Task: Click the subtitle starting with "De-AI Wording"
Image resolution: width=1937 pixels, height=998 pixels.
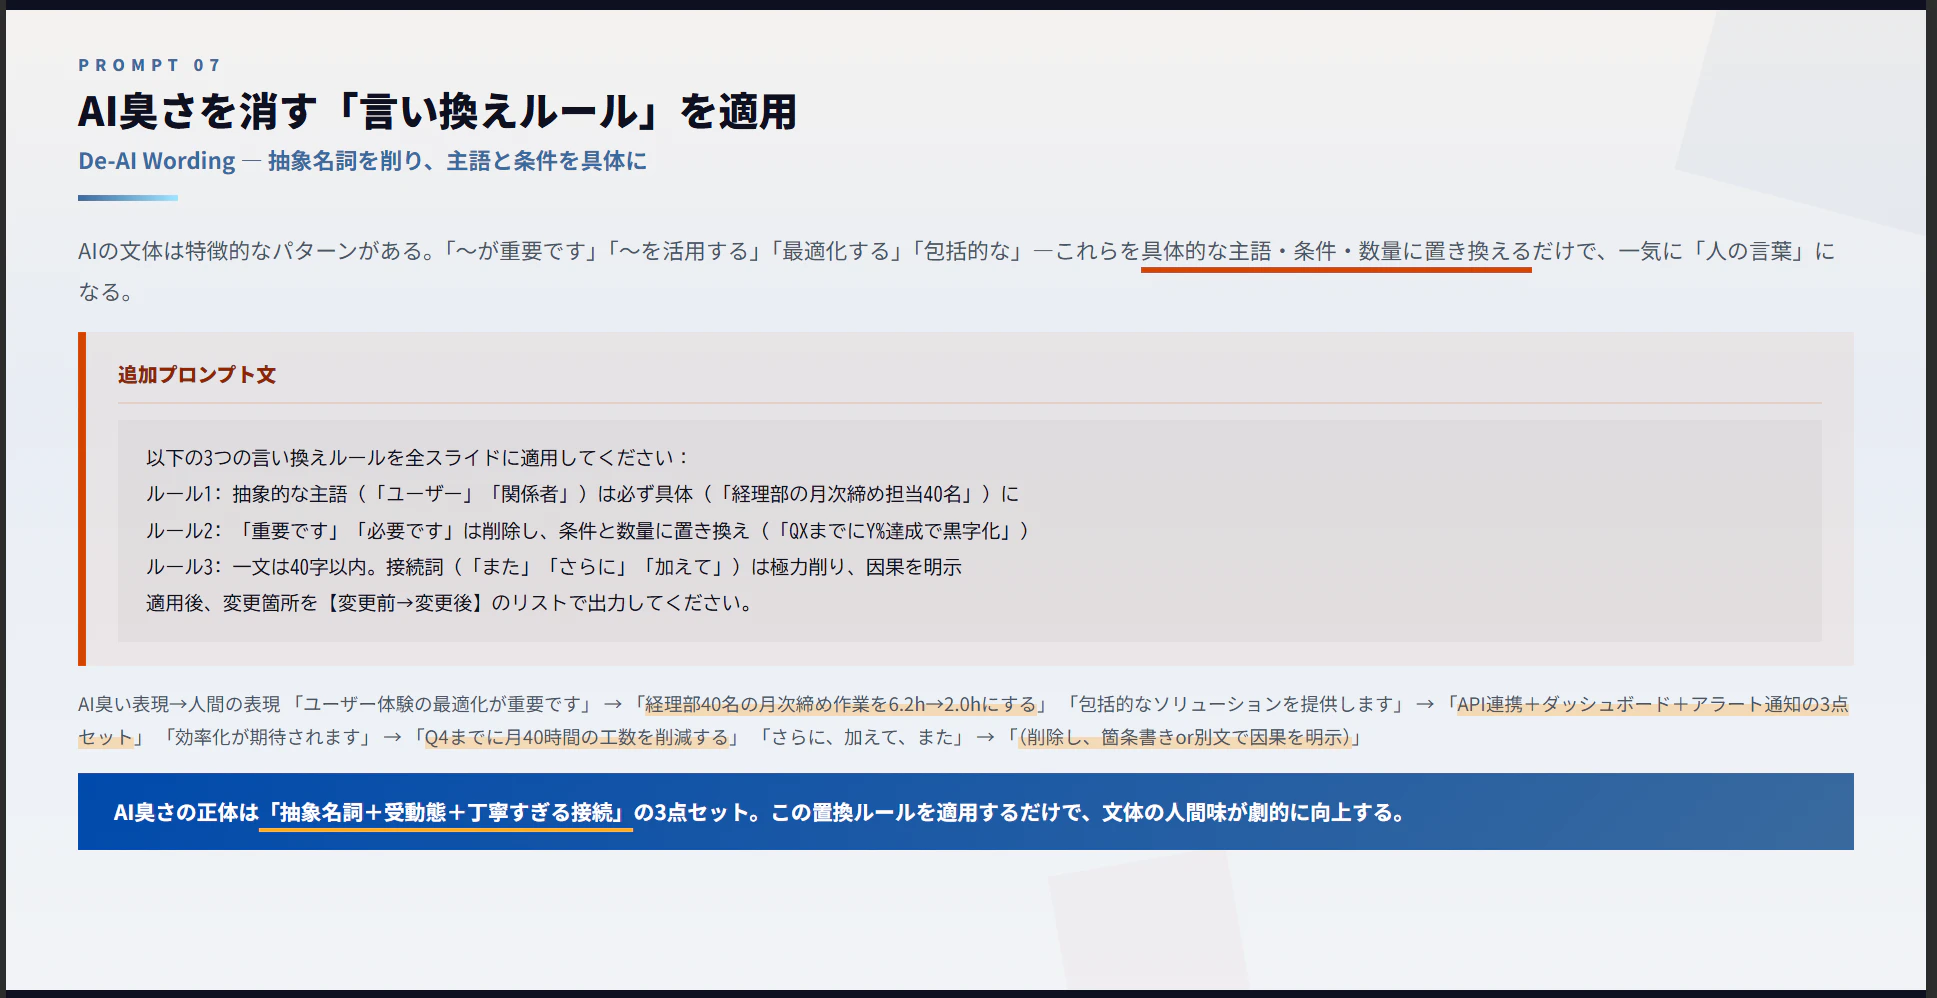Action: (x=362, y=161)
